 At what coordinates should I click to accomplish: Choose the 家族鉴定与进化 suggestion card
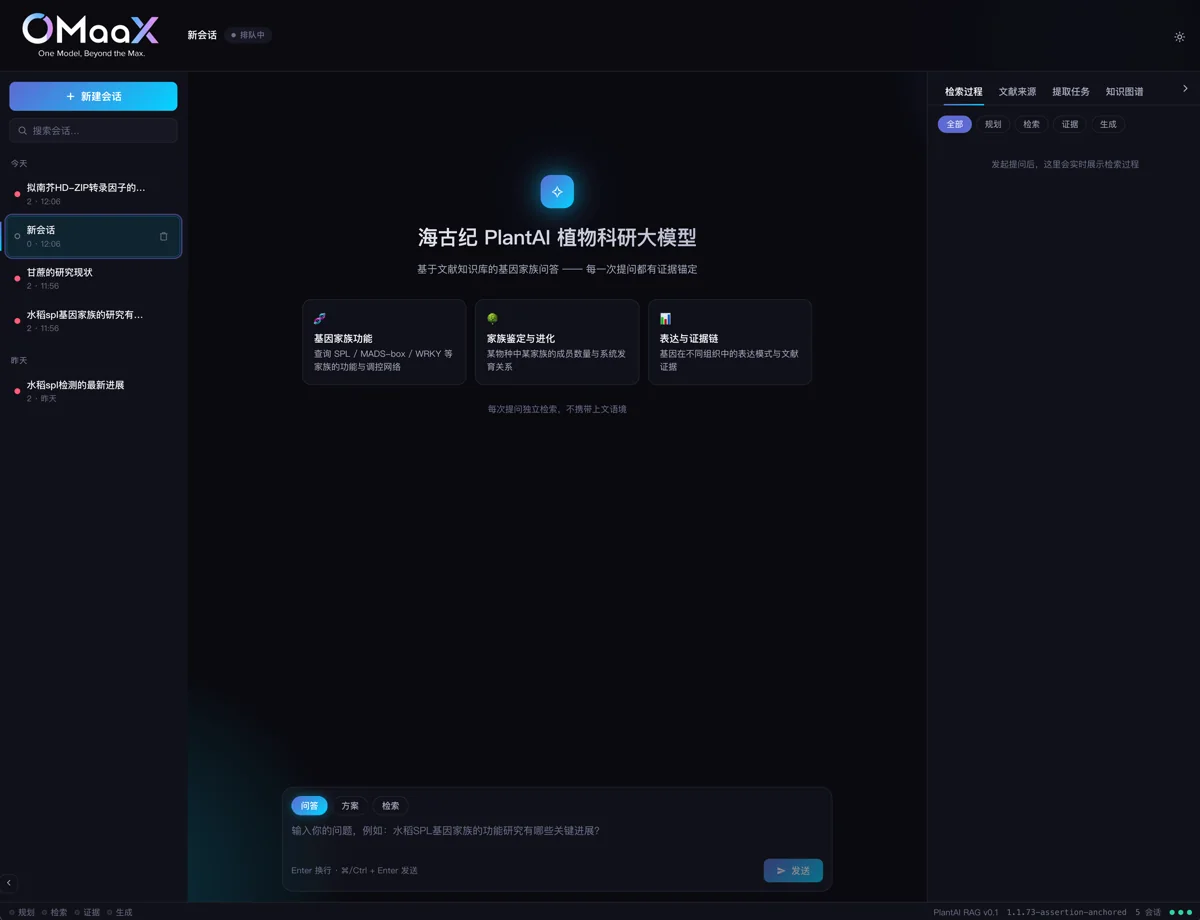click(557, 342)
